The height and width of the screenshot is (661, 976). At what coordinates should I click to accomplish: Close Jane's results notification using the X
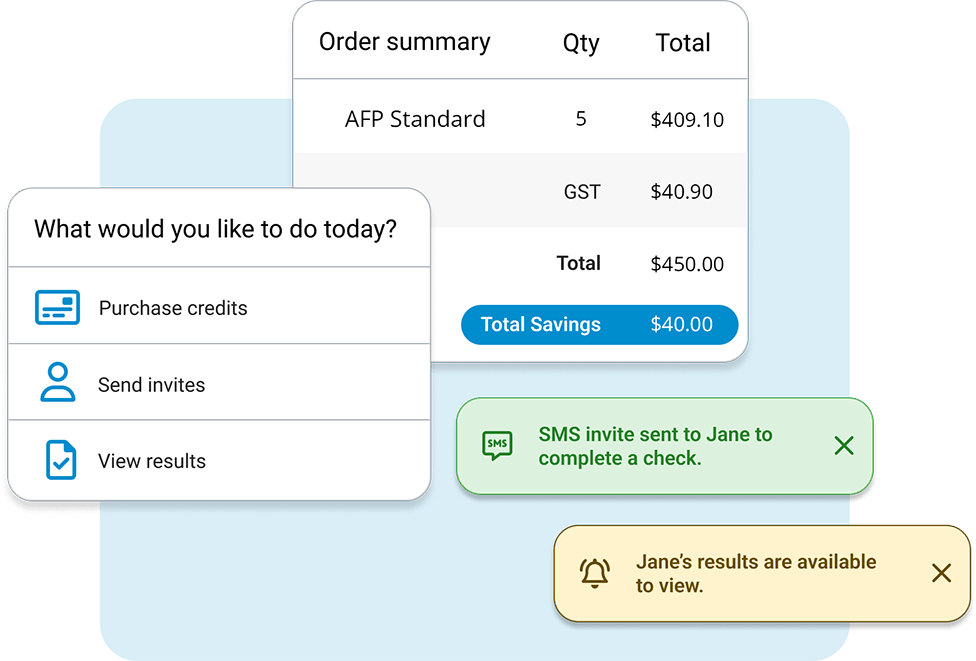[941, 572]
